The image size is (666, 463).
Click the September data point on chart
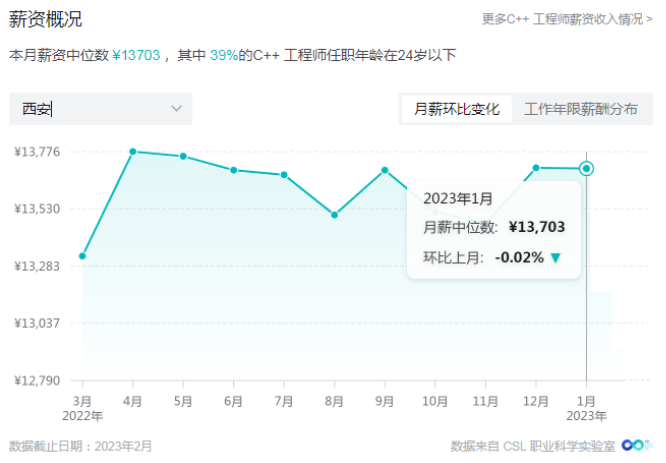(x=385, y=170)
